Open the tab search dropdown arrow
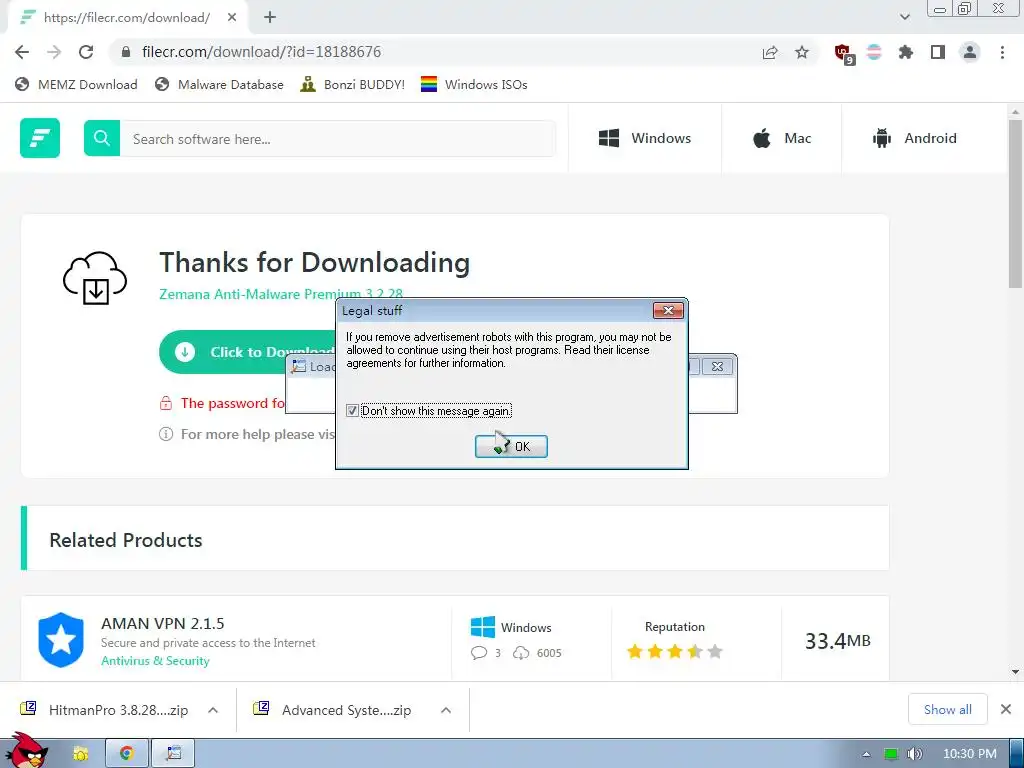This screenshot has width=1024, height=768. [904, 17]
